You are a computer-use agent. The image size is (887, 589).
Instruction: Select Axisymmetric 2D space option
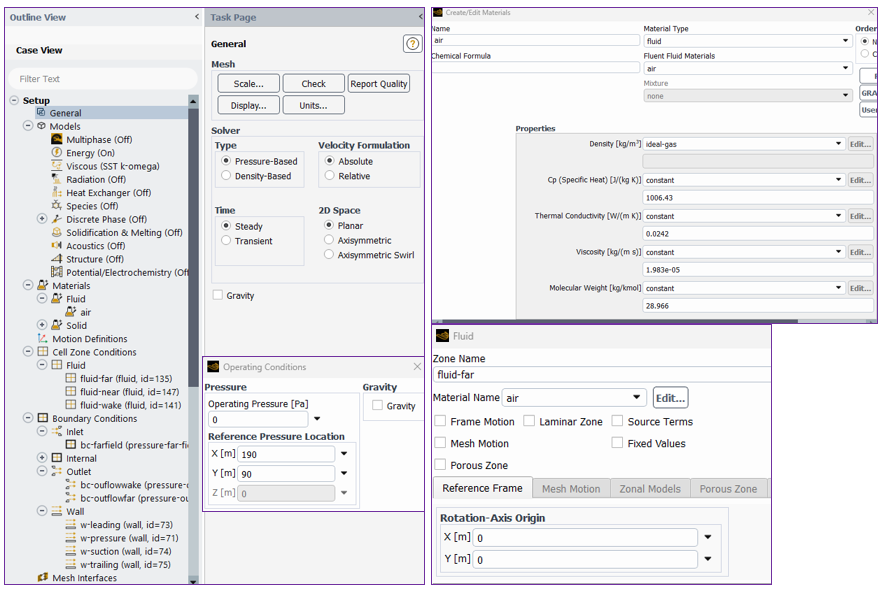[329, 240]
